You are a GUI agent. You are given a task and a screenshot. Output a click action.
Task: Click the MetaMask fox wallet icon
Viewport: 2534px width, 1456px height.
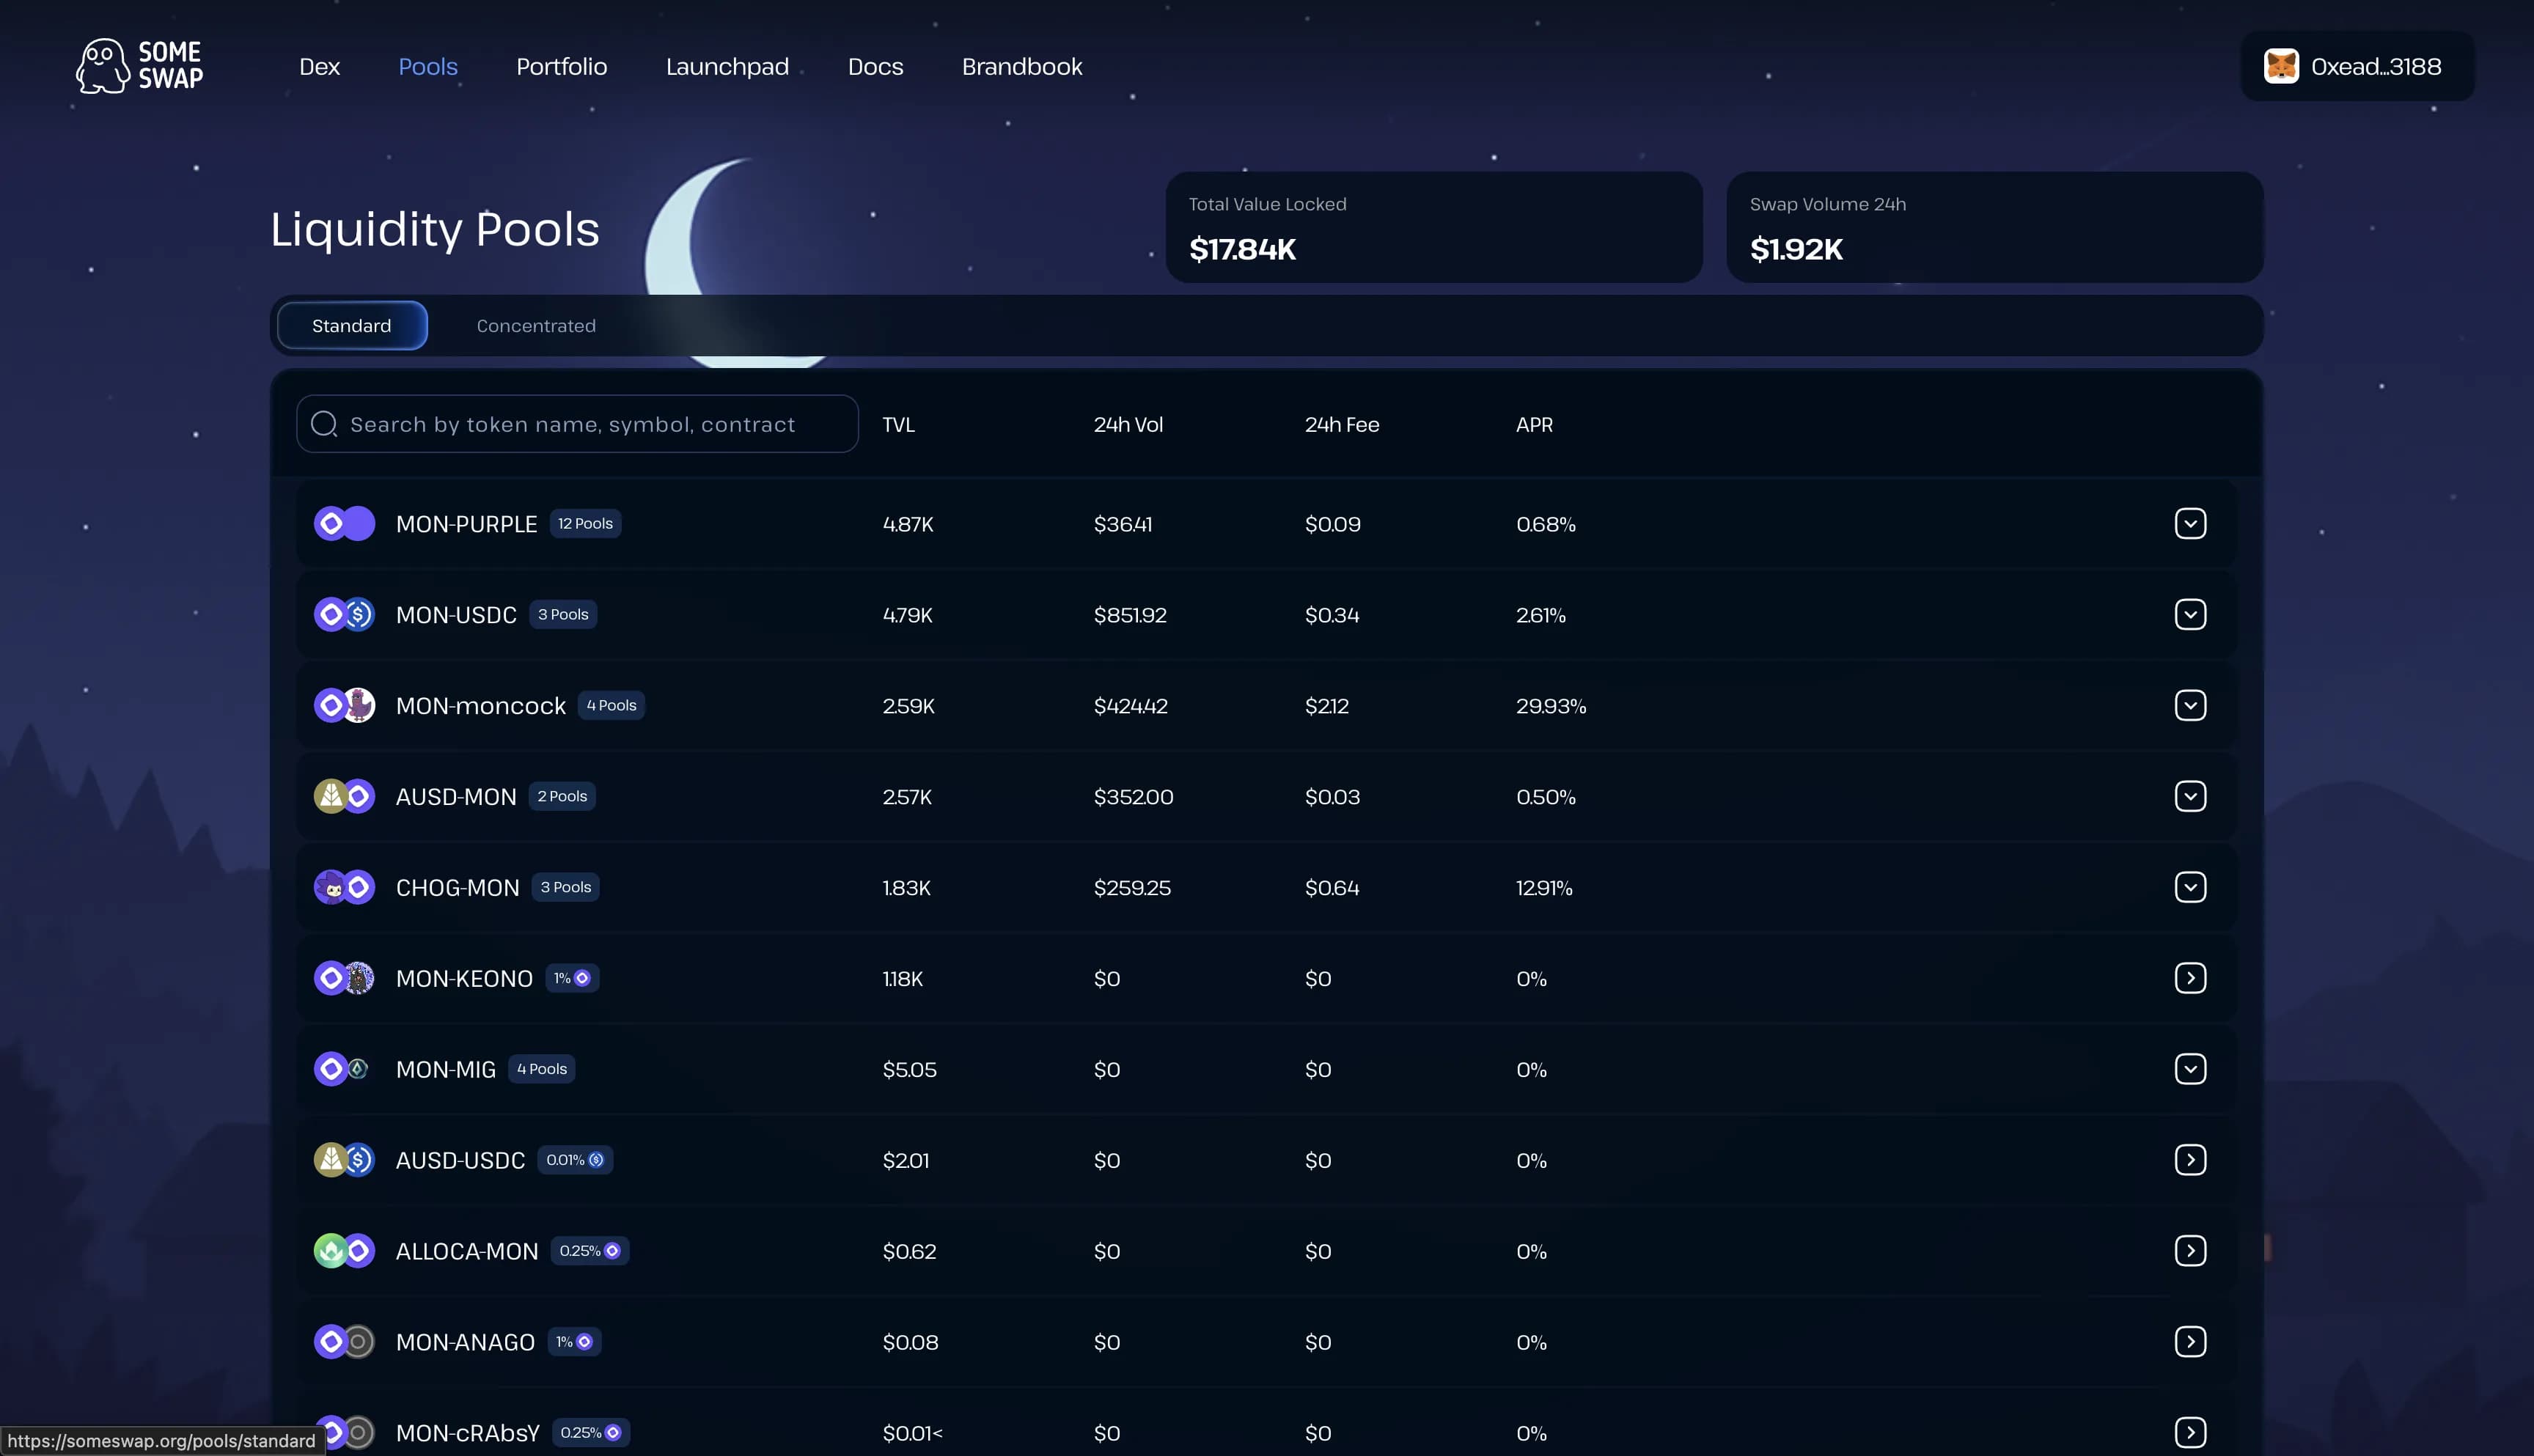point(2280,66)
